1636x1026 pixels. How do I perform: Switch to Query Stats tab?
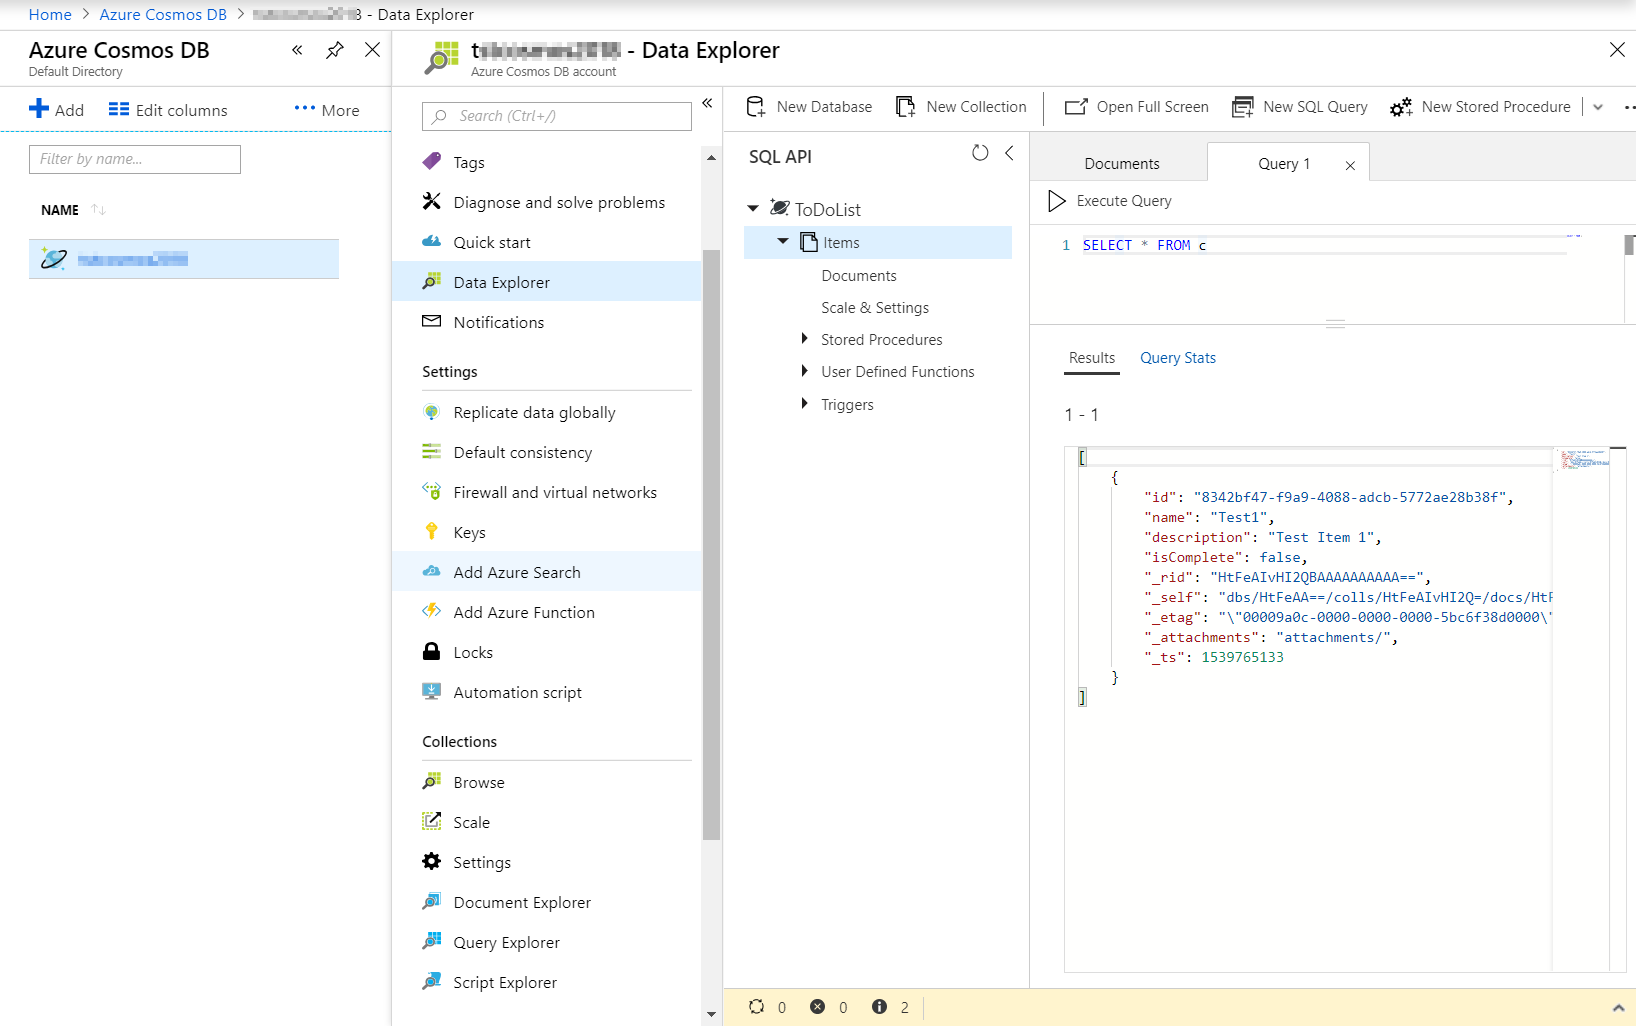[1178, 358]
